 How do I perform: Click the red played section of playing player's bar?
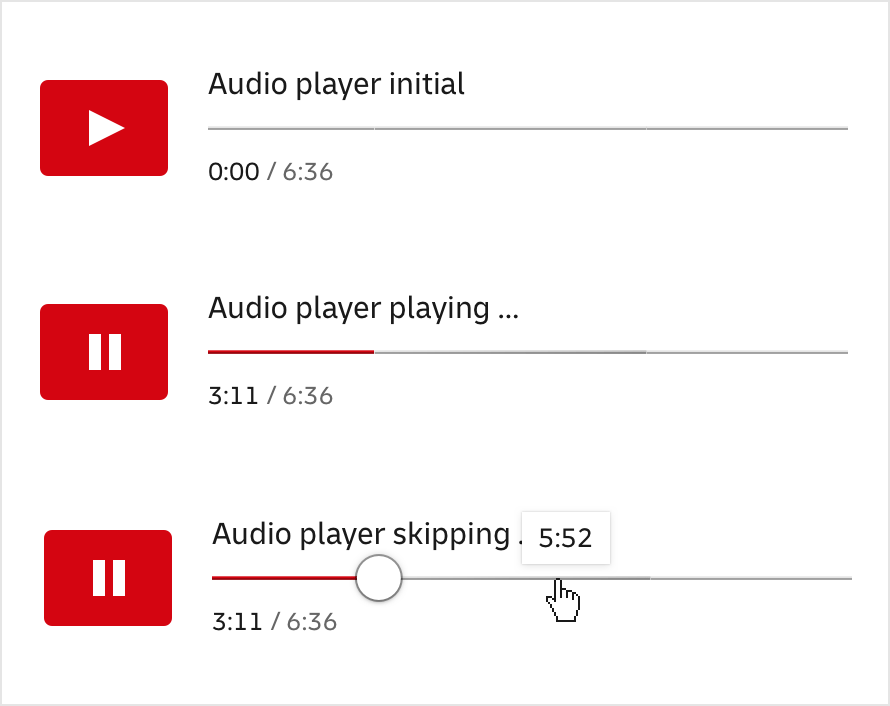point(290,352)
